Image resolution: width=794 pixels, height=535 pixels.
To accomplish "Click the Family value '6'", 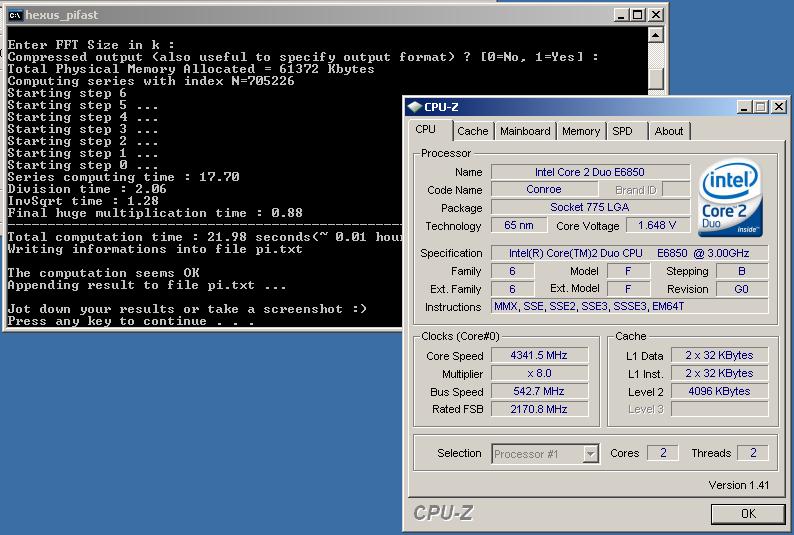I will point(512,271).
